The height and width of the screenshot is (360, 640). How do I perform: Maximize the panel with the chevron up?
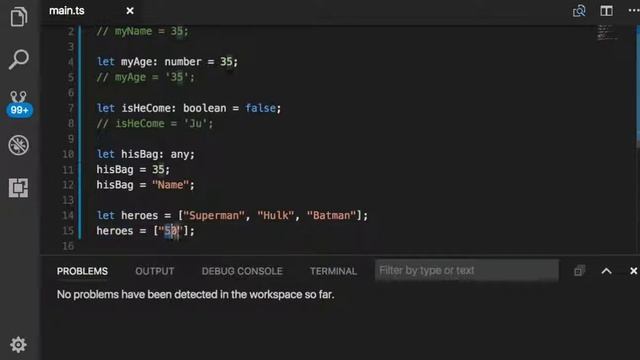coord(607,271)
